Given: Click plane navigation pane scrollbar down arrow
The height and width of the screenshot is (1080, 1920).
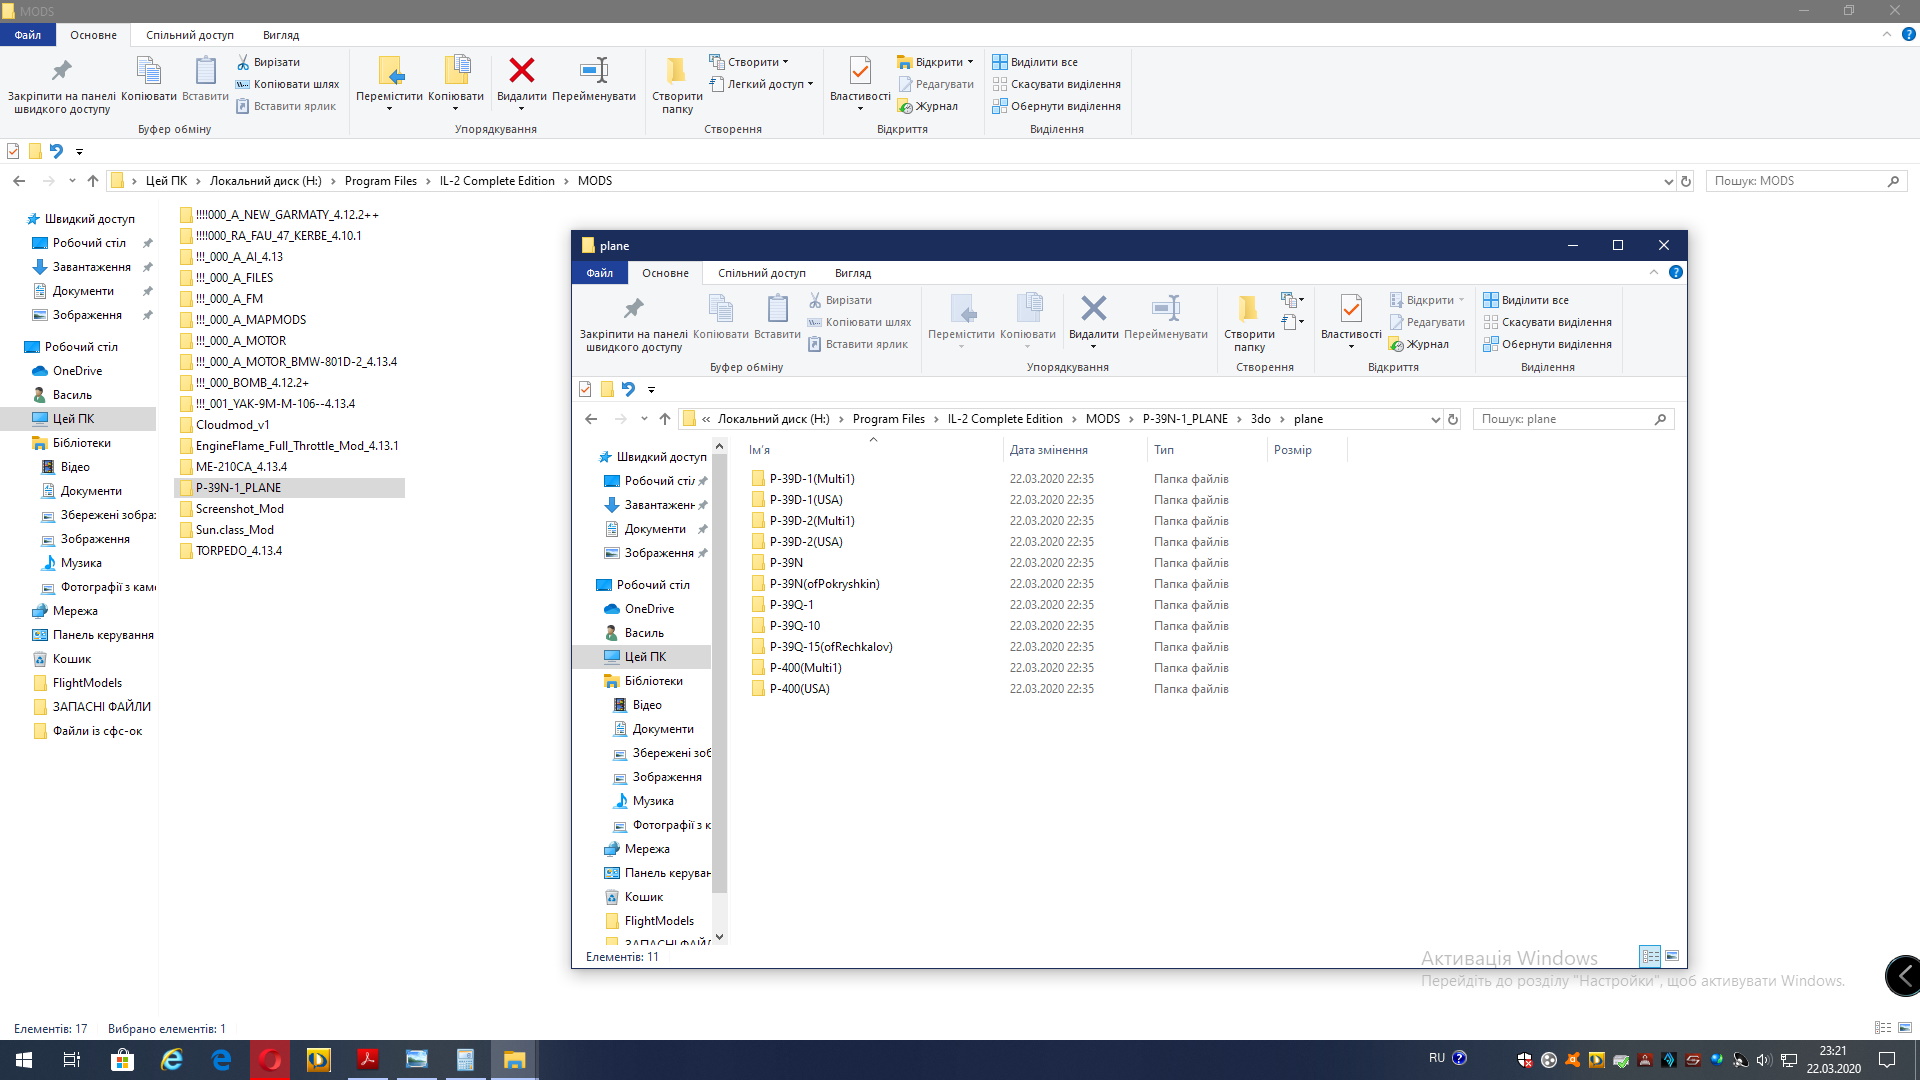Looking at the screenshot, I should [x=719, y=937].
